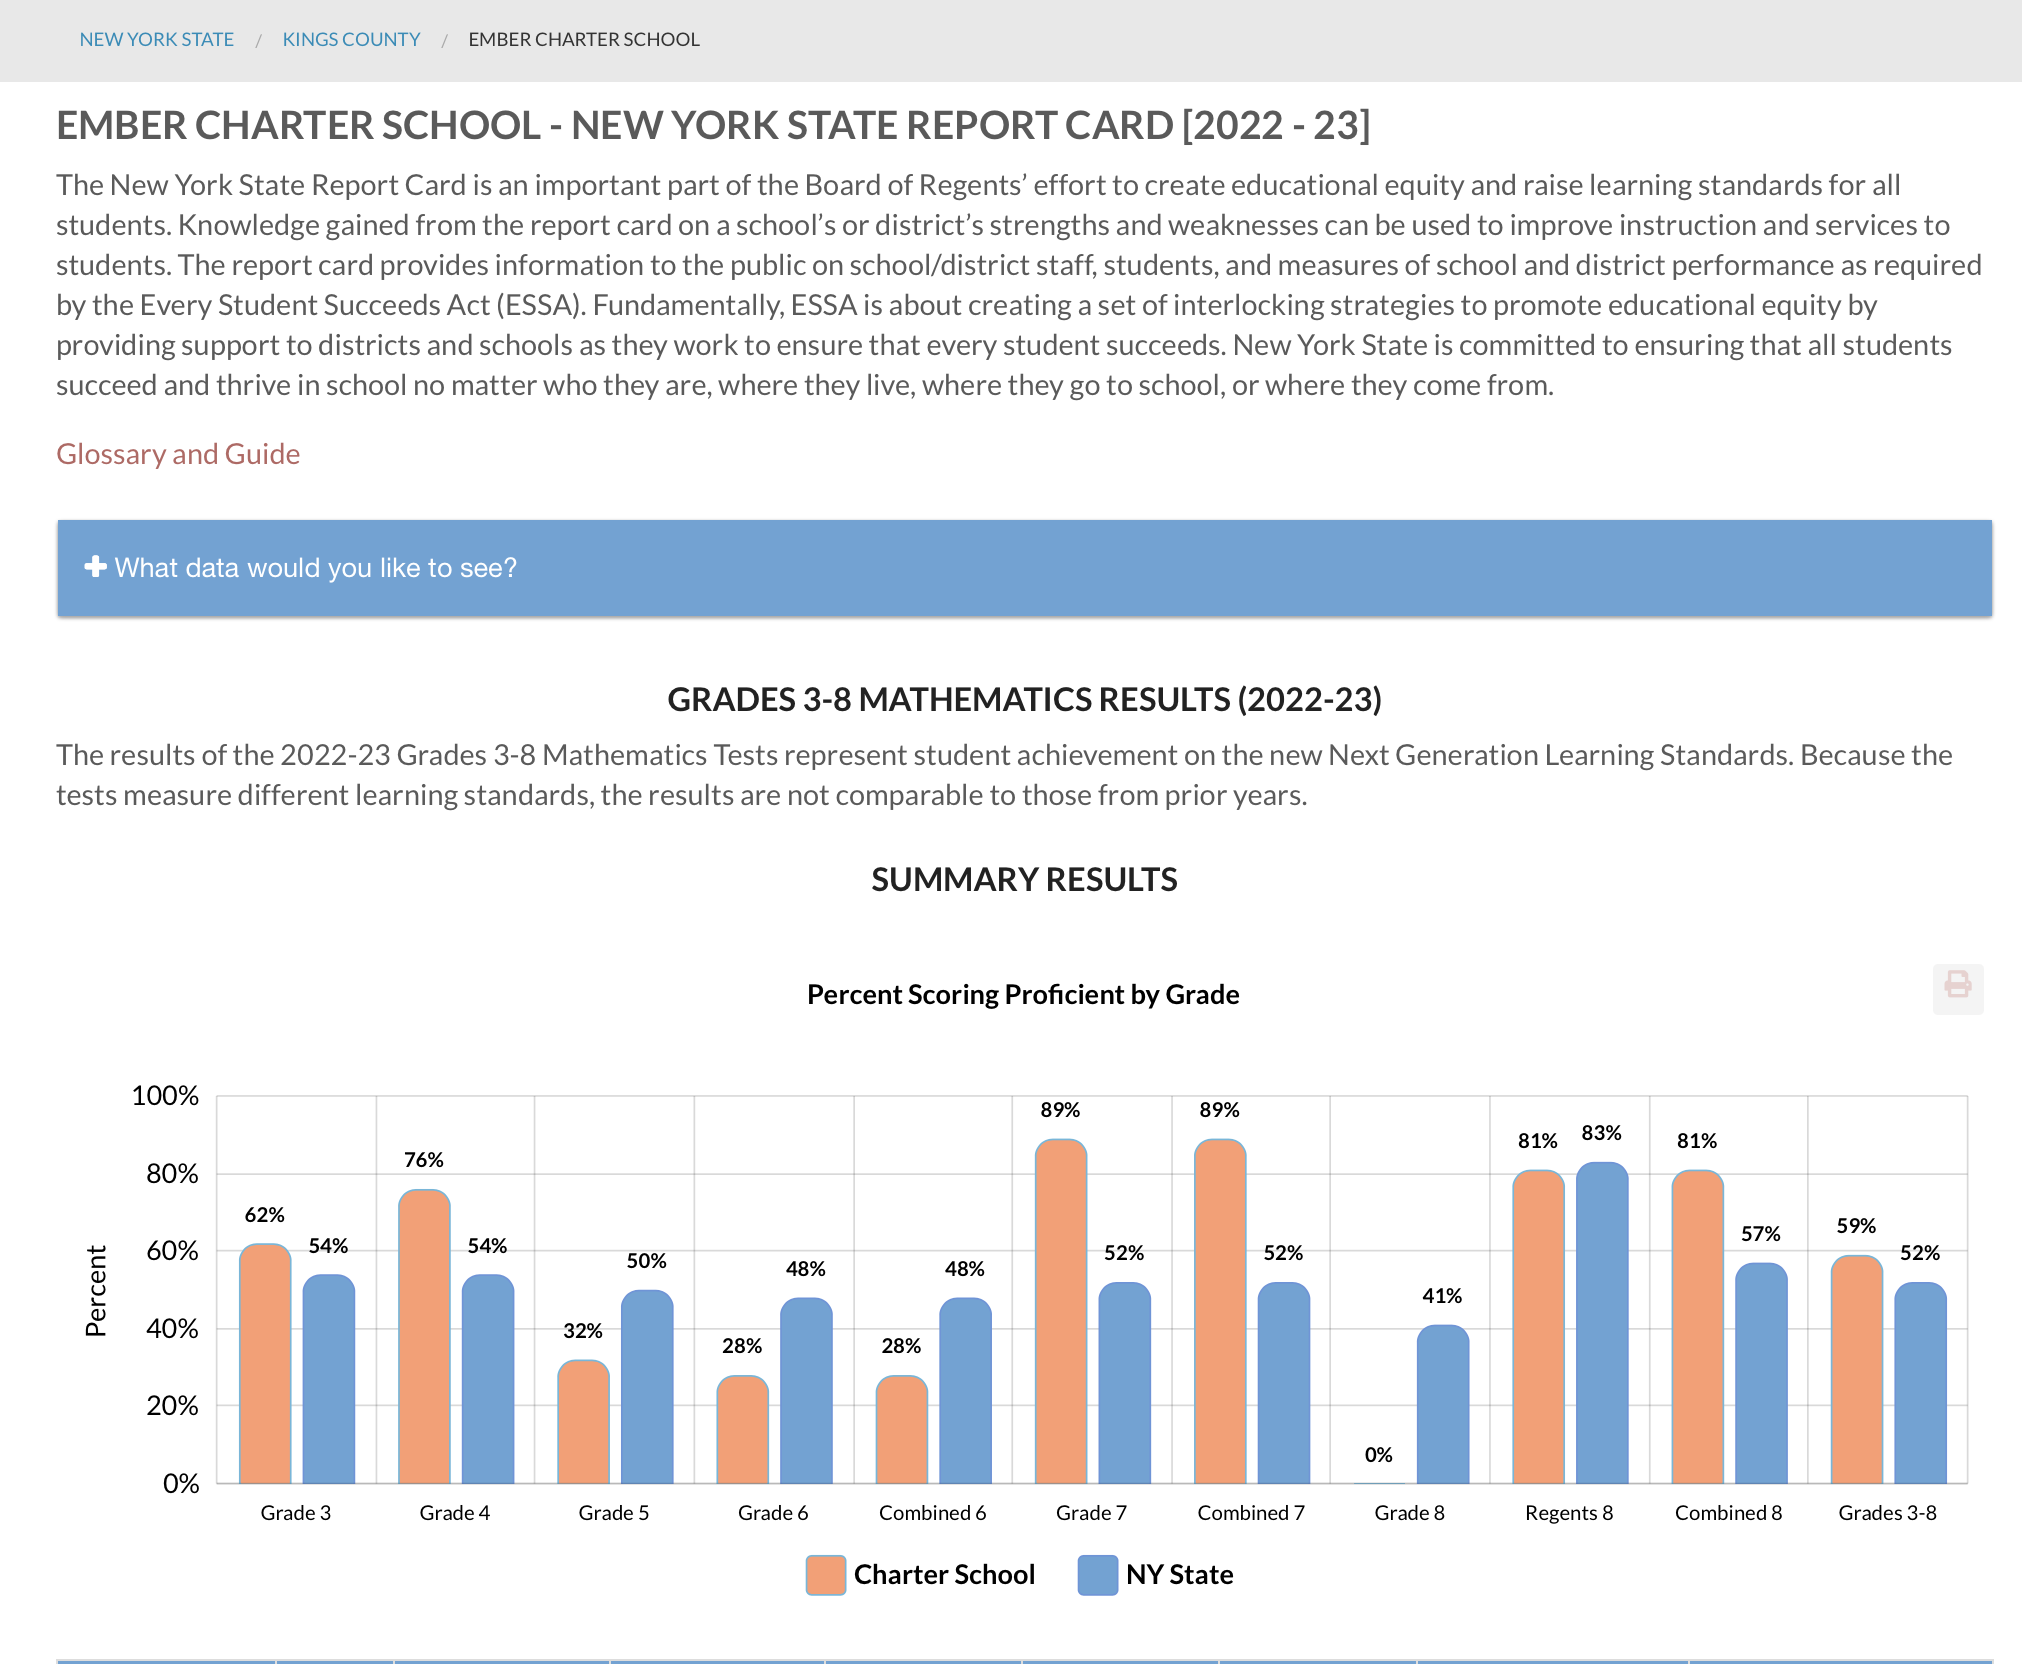Click the Charter School legend label
Image resolution: width=2022 pixels, height=1664 pixels.
943,1575
